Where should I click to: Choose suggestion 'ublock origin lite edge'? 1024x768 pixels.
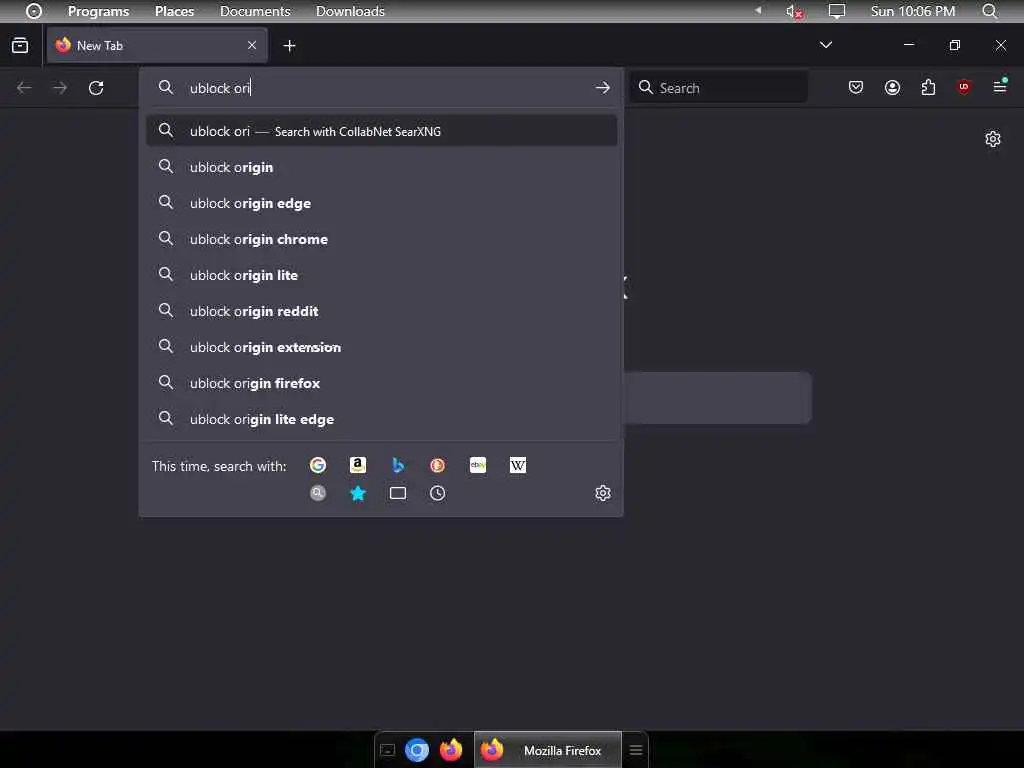(x=381, y=419)
